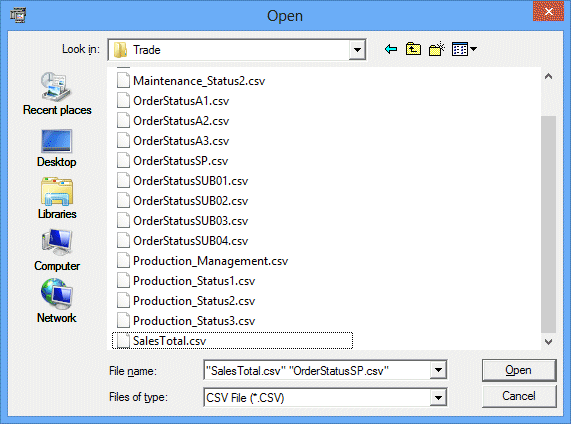The width and height of the screenshot is (571, 424).
Task: Expand the Look in folder dropdown
Action: (x=357, y=50)
